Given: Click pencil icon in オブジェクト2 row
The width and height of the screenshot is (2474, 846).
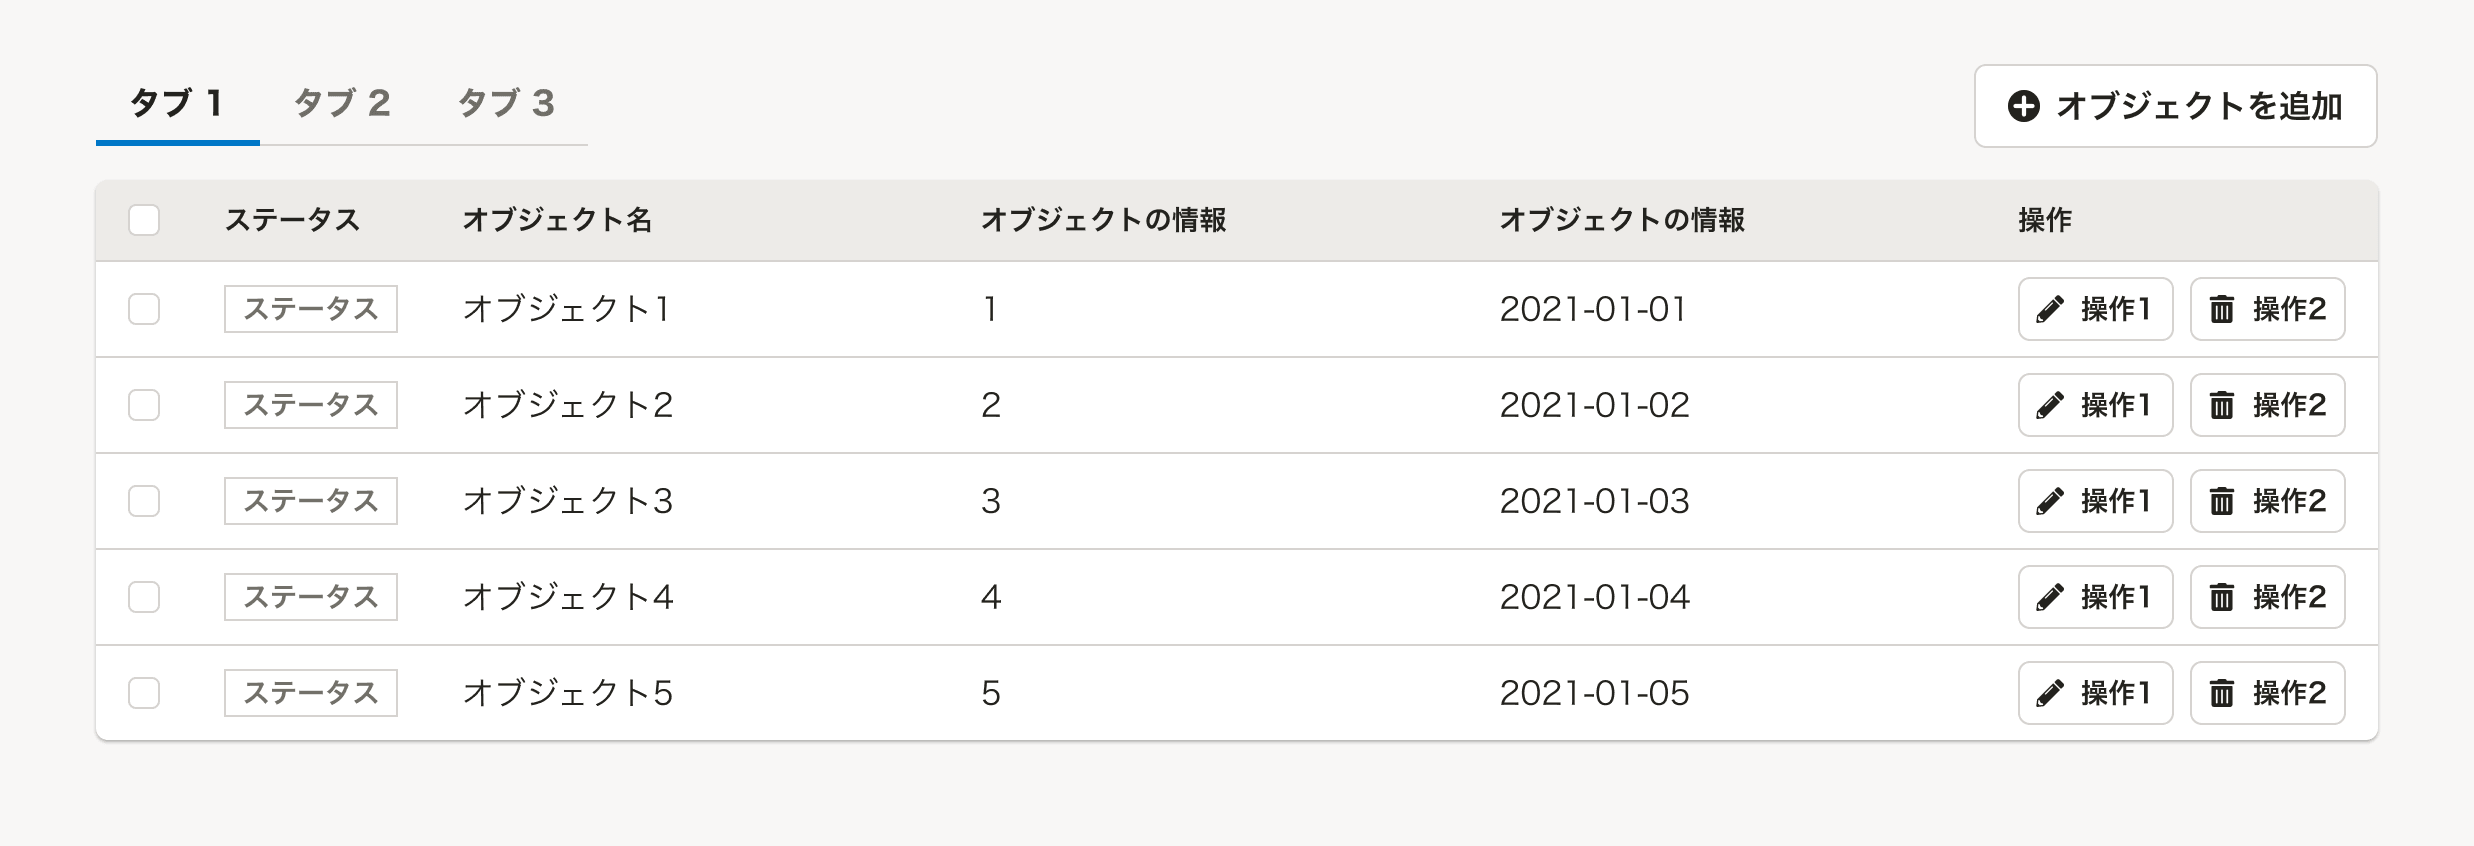Looking at the screenshot, I should tap(2050, 406).
